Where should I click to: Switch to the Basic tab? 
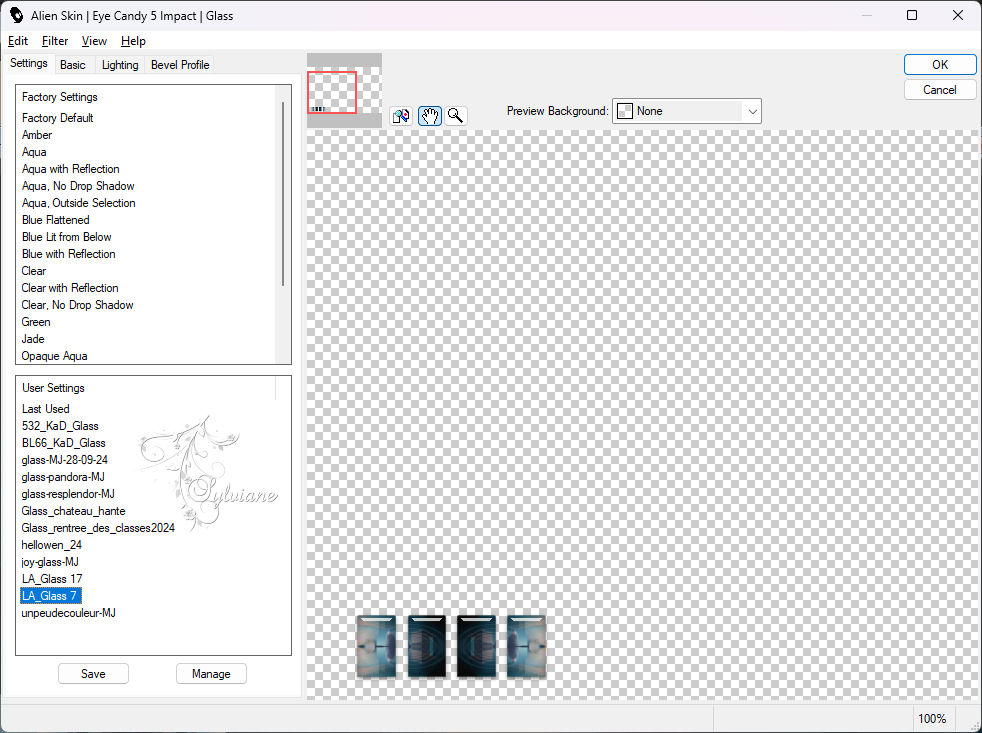point(73,65)
